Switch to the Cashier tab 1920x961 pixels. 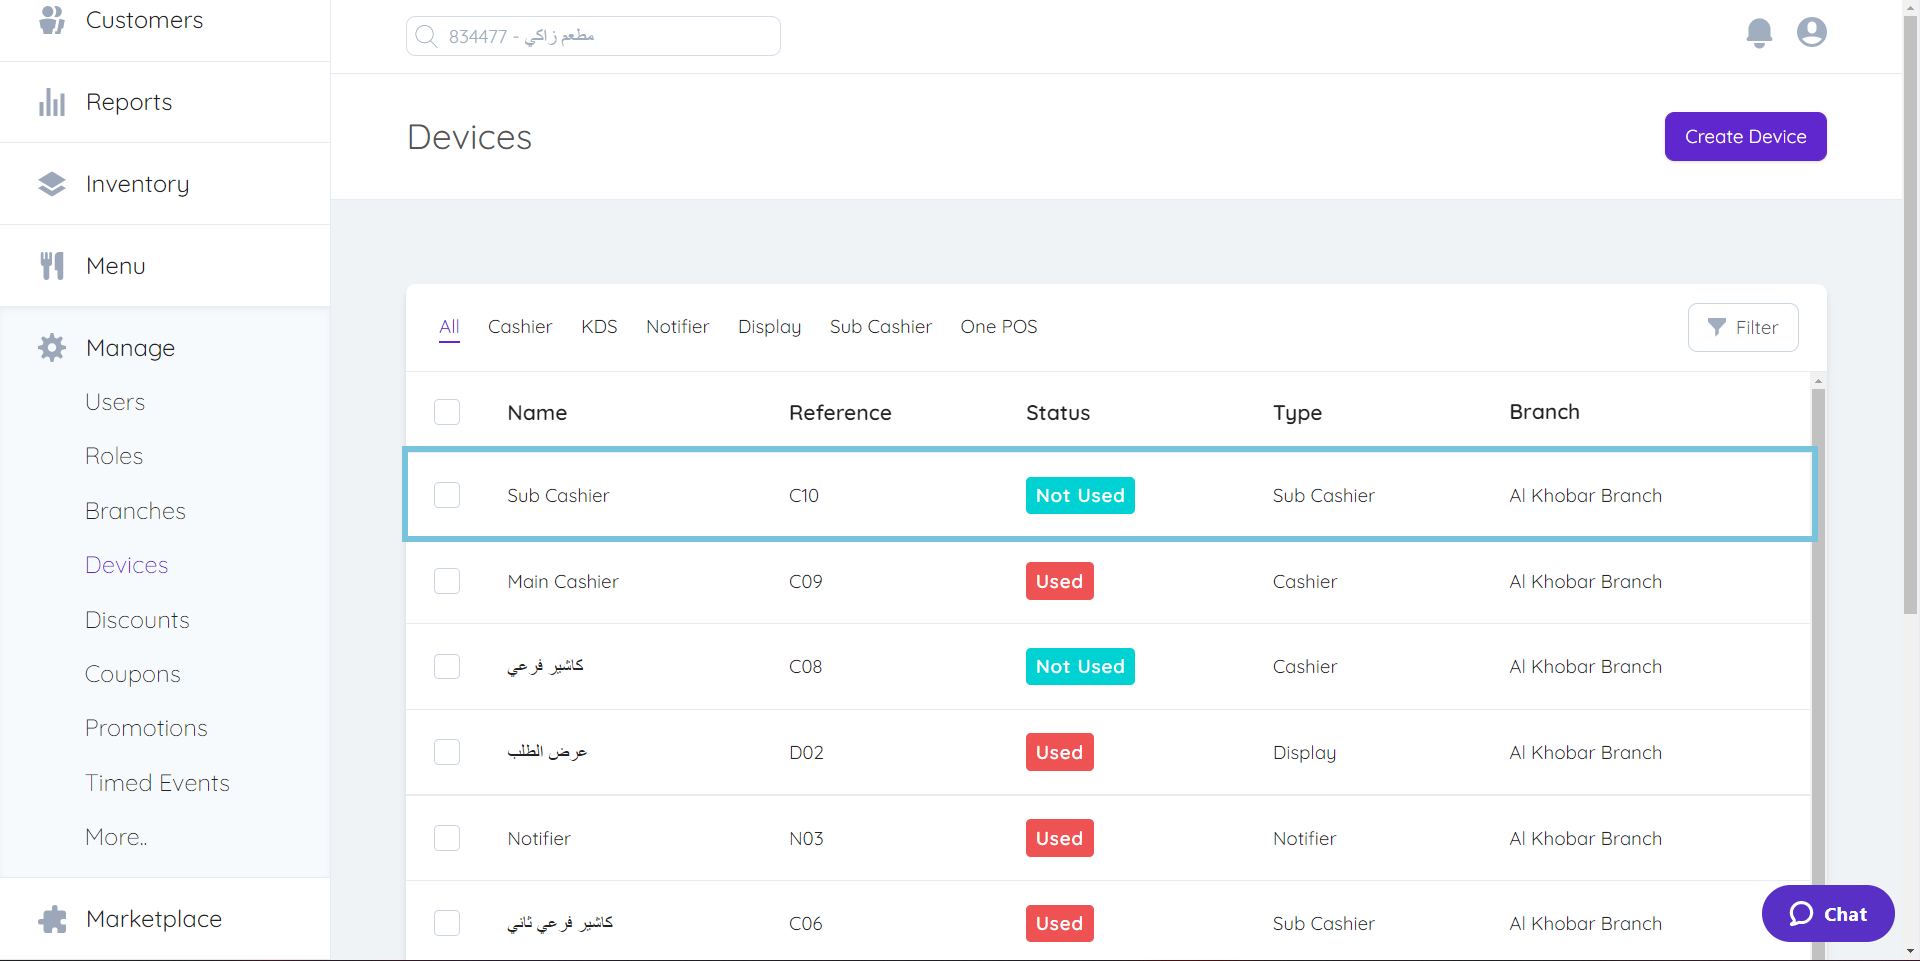click(x=520, y=327)
